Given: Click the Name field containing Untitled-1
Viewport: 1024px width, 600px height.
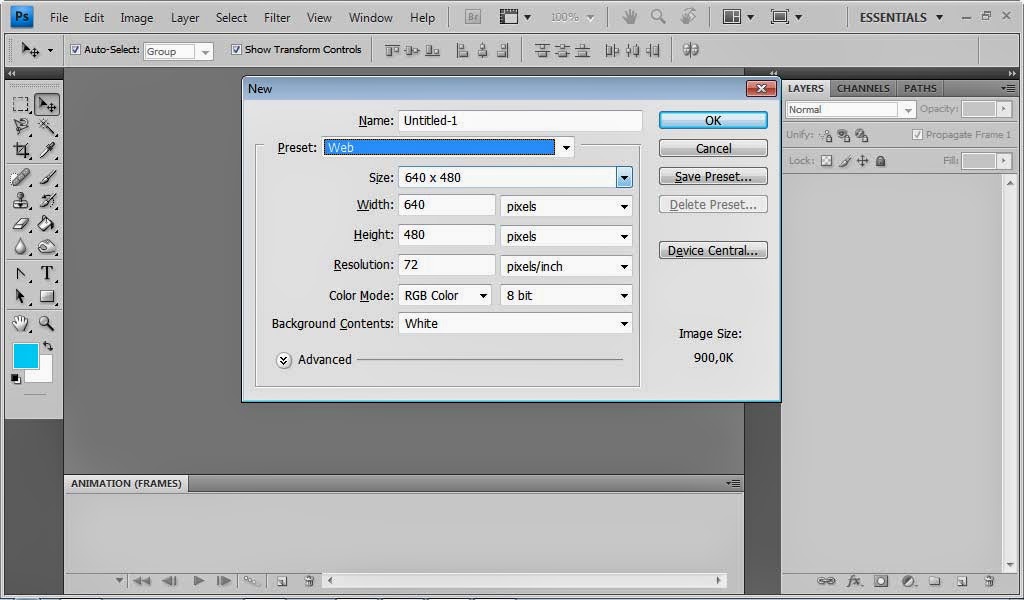Looking at the screenshot, I should [x=519, y=120].
